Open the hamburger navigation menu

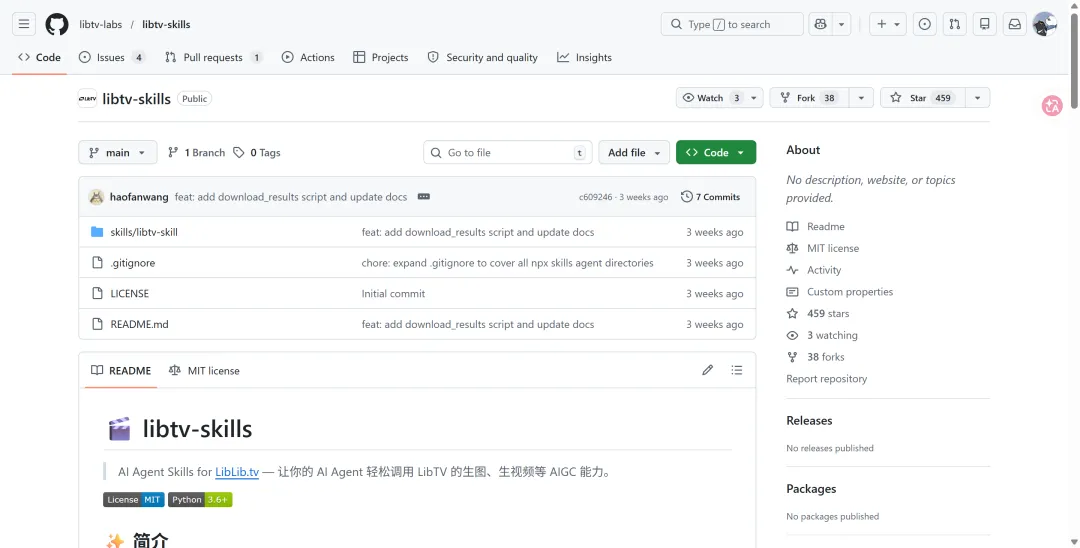click(23, 24)
